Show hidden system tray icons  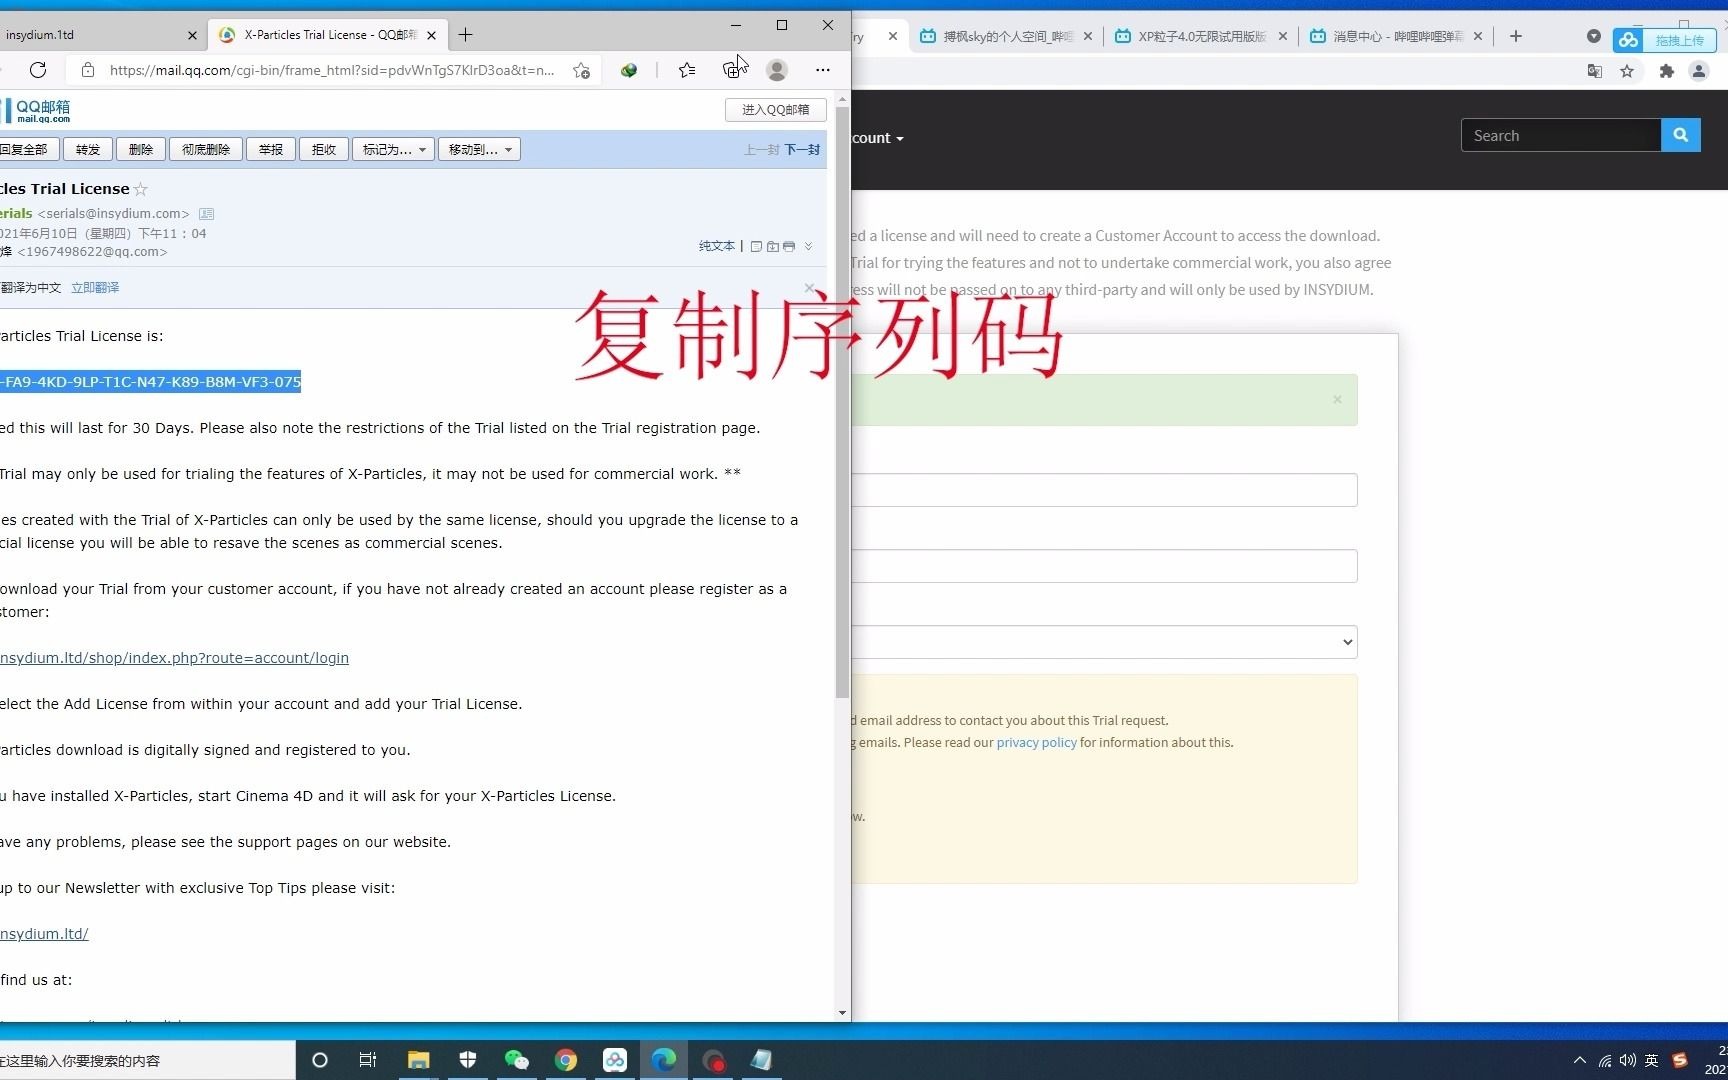[x=1580, y=1061]
